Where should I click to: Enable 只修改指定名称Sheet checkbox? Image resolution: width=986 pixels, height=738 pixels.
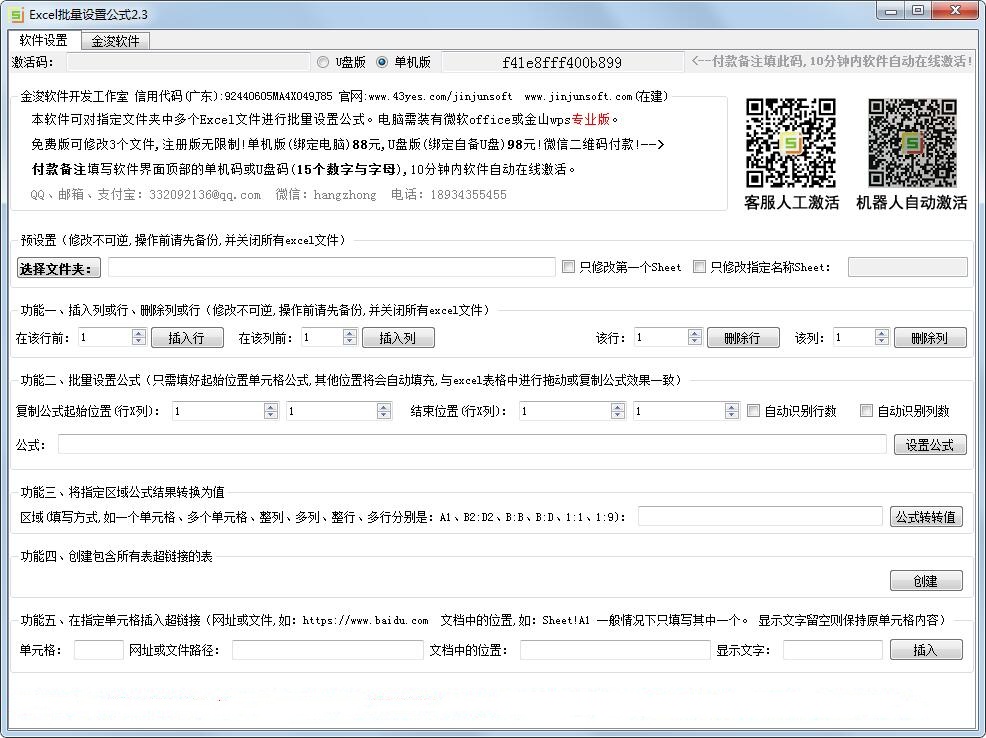click(699, 267)
